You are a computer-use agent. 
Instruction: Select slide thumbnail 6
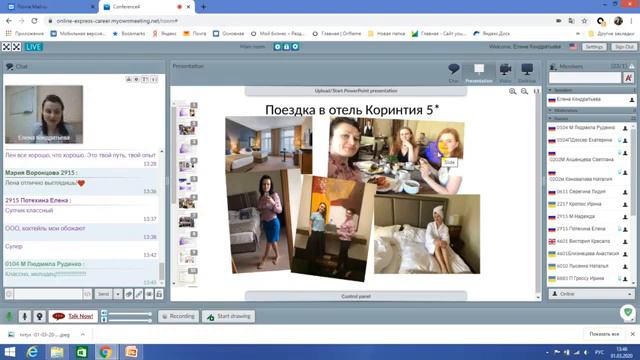click(x=187, y=202)
